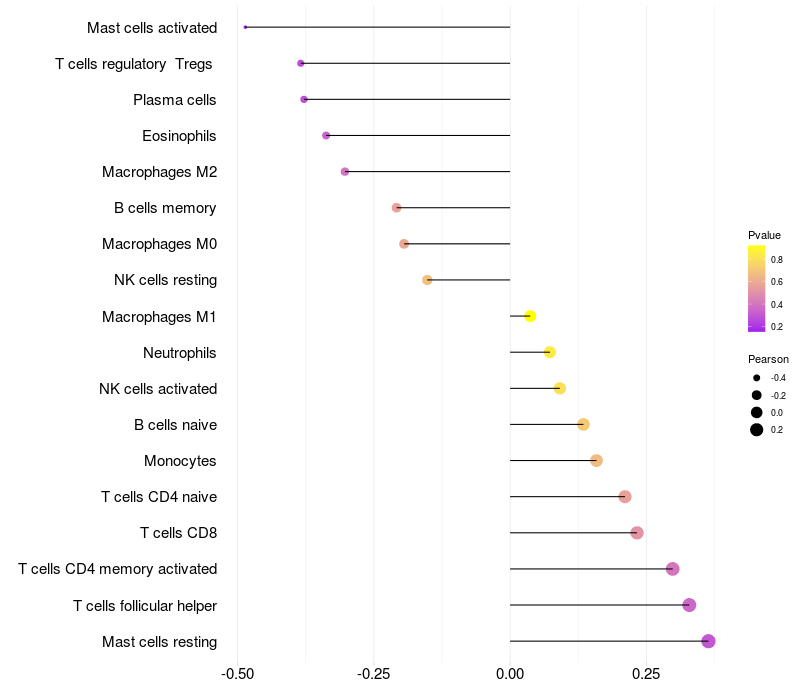Select the Monocytes data point

(x=596, y=461)
